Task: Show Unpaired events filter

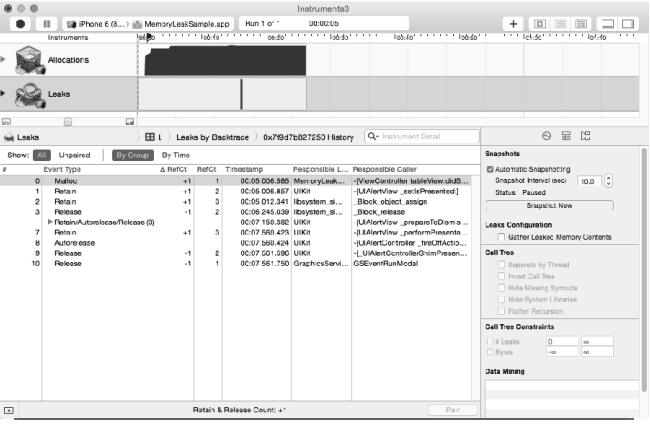Action: click(x=74, y=156)
